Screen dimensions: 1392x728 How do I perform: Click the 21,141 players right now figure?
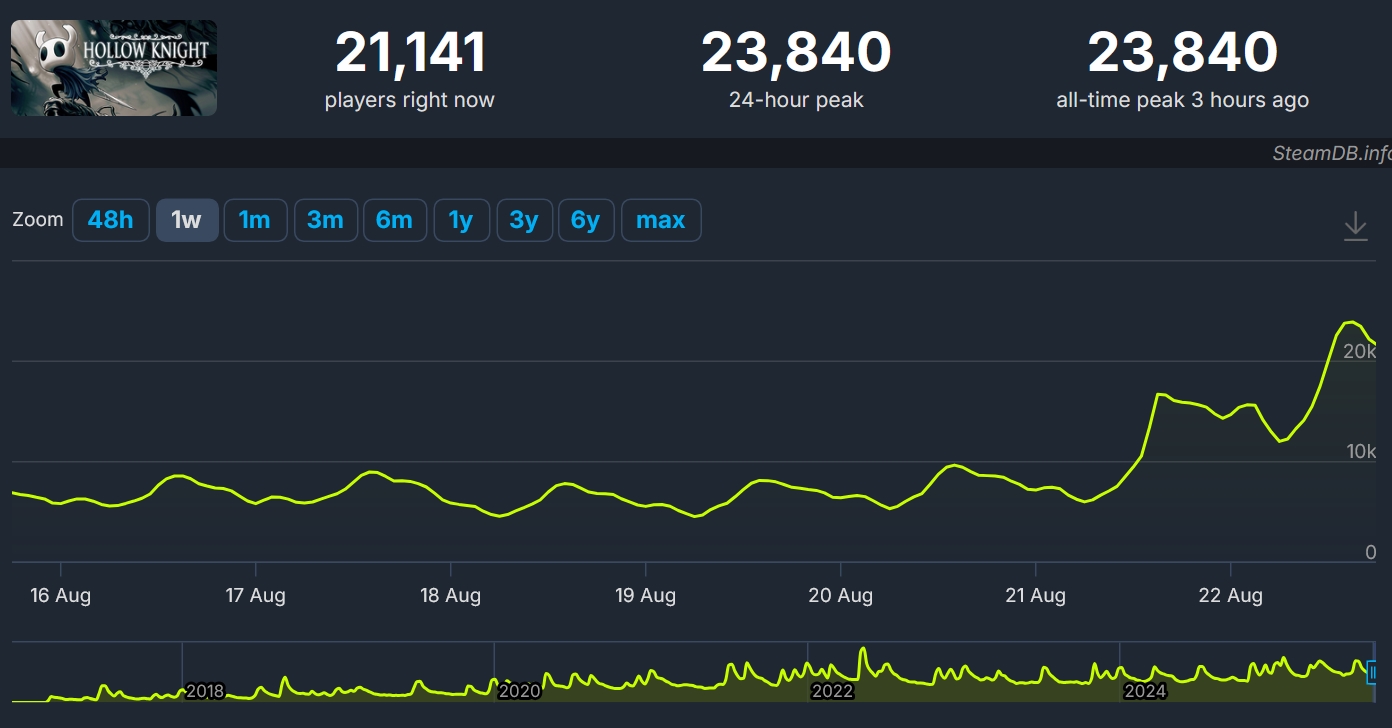pos(410,53)
